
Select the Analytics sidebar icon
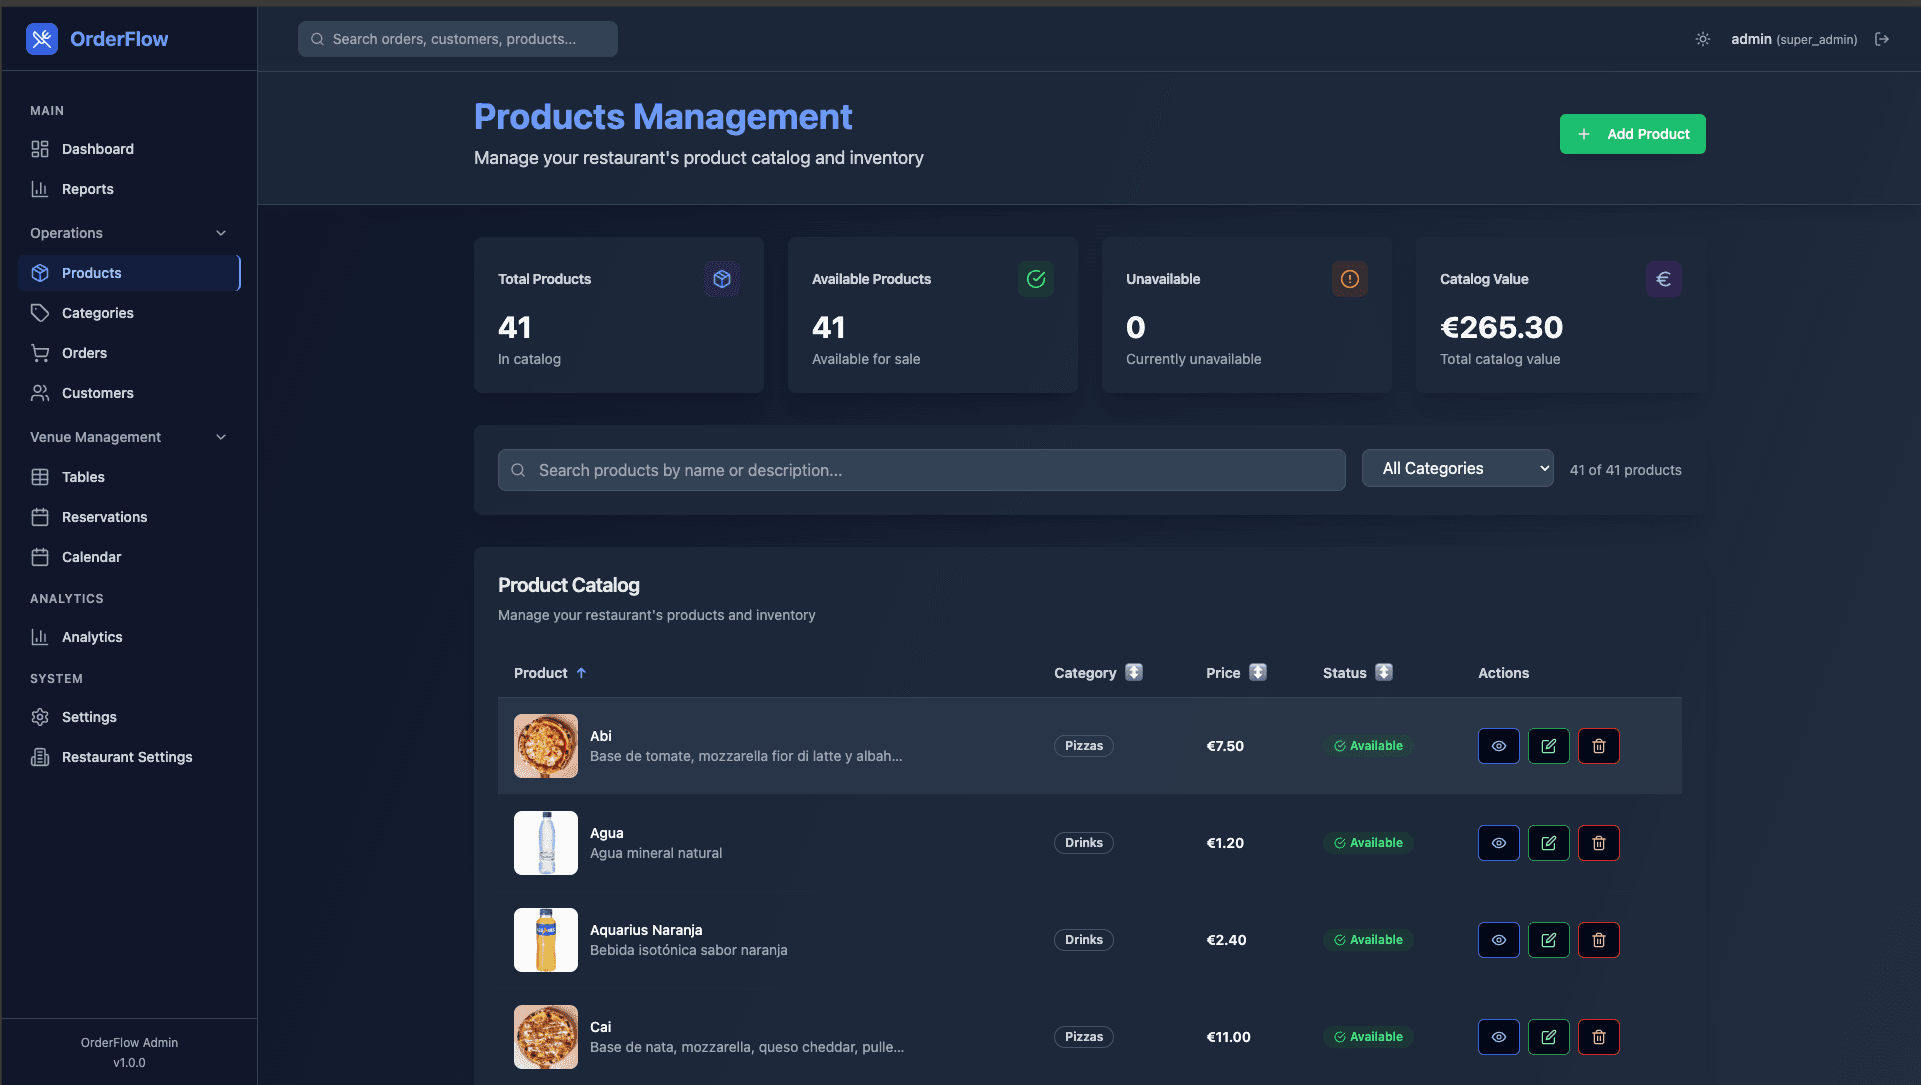tap(40, 637)
